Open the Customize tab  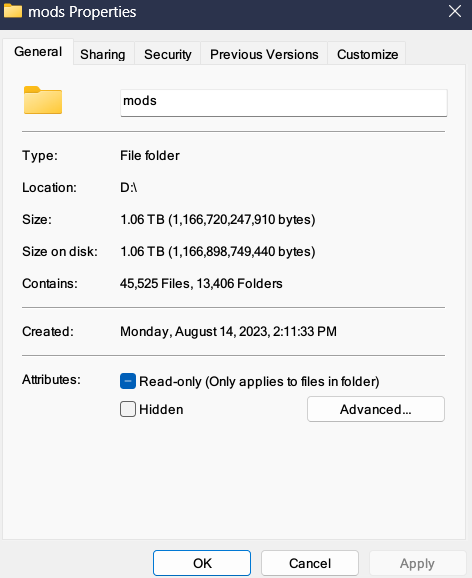tap(367, 55)
